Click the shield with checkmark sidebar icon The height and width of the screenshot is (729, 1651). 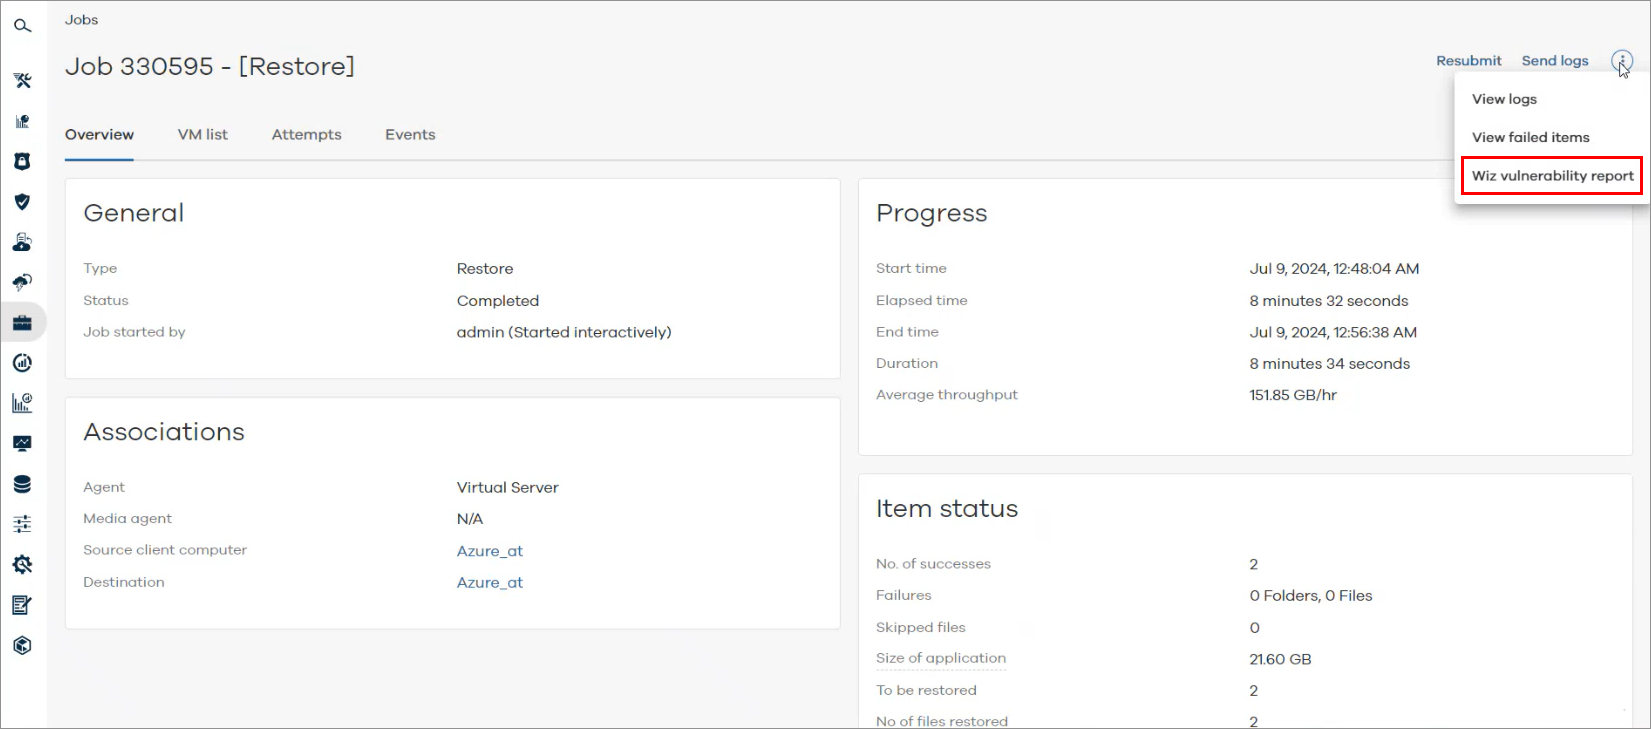(x=22, y=202)
